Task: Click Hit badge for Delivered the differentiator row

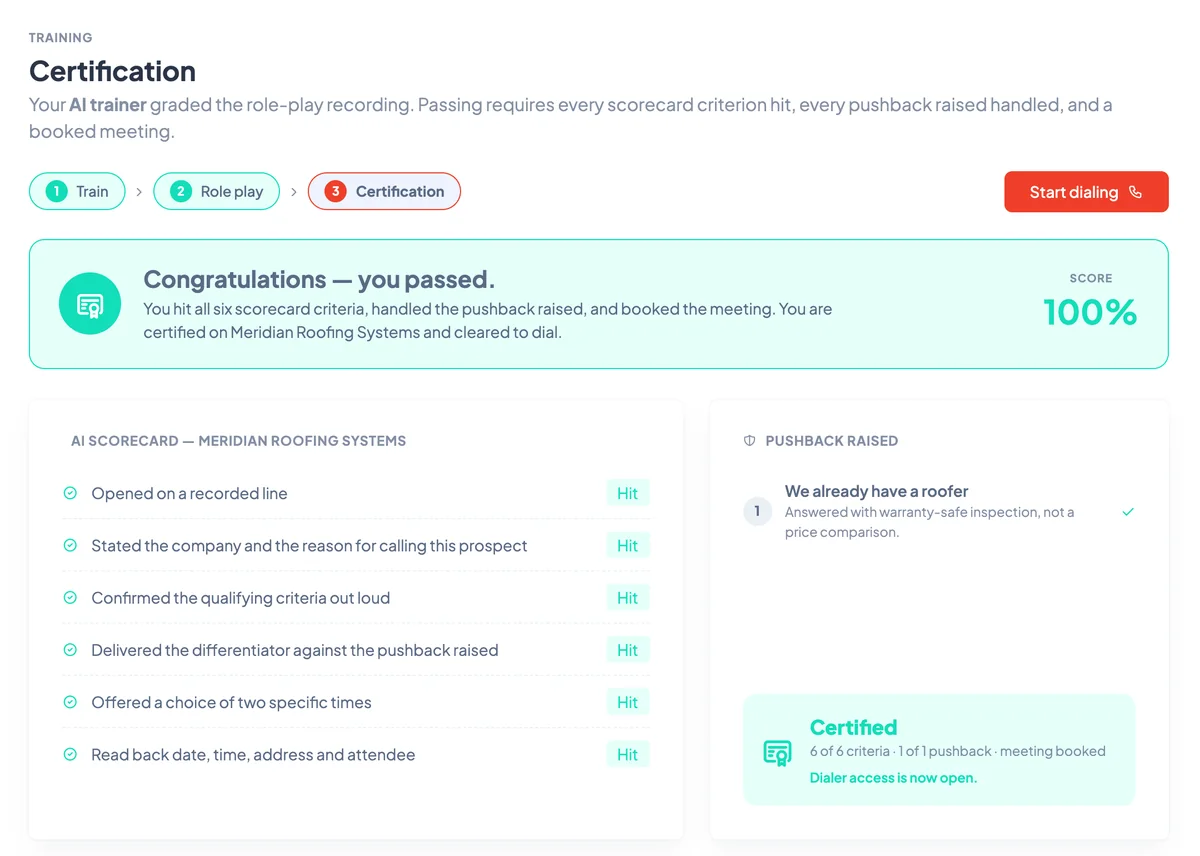Action: tap(628, 650)
